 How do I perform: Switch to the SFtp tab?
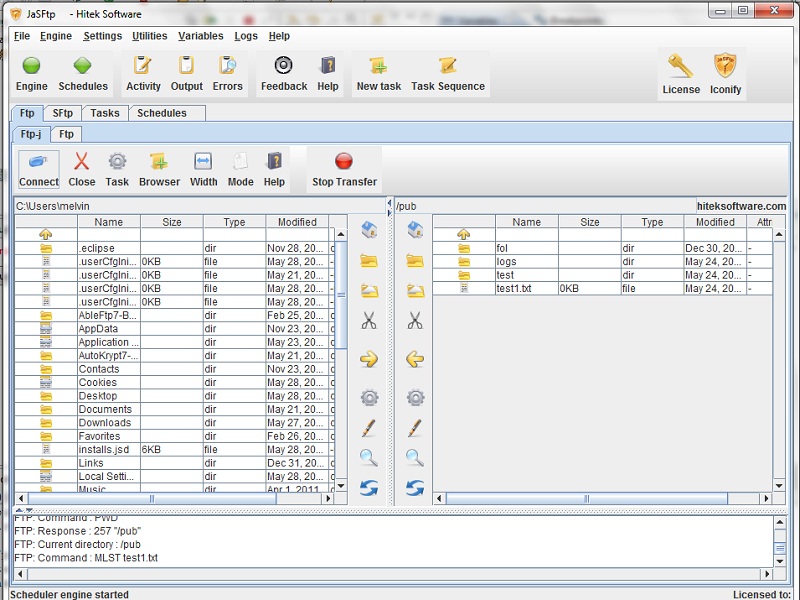click(x=63, y=113)
